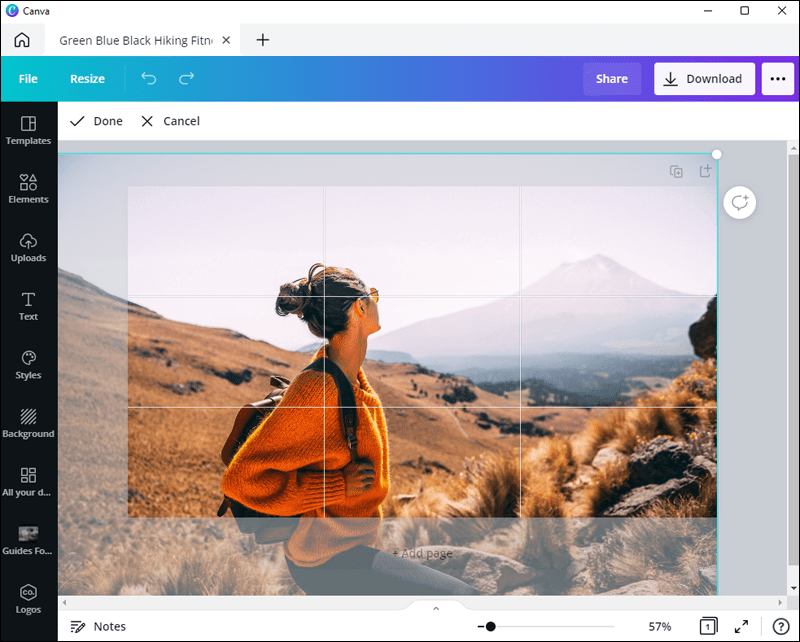Screen dimensions: 800x642
Task: Close the Green Blue Black Hiking tab
Action: tap(227, 40)
